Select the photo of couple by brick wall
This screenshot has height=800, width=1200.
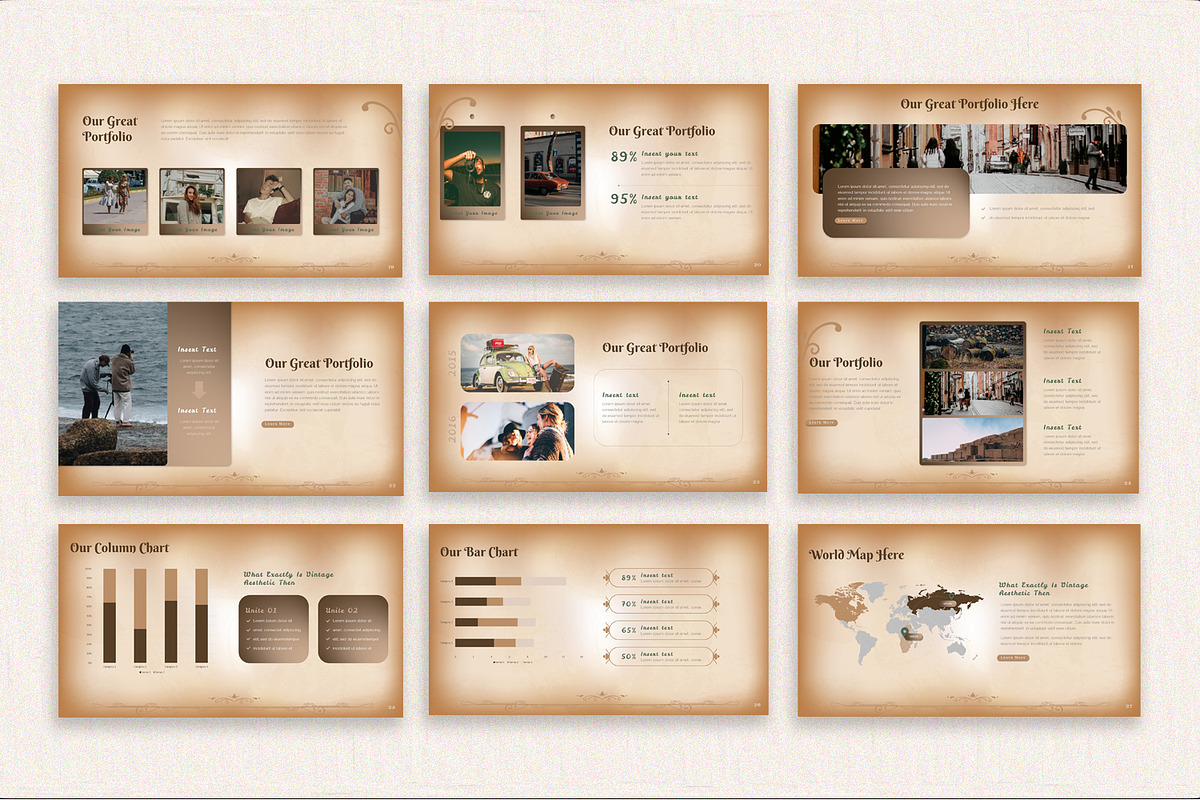(346, 196)
